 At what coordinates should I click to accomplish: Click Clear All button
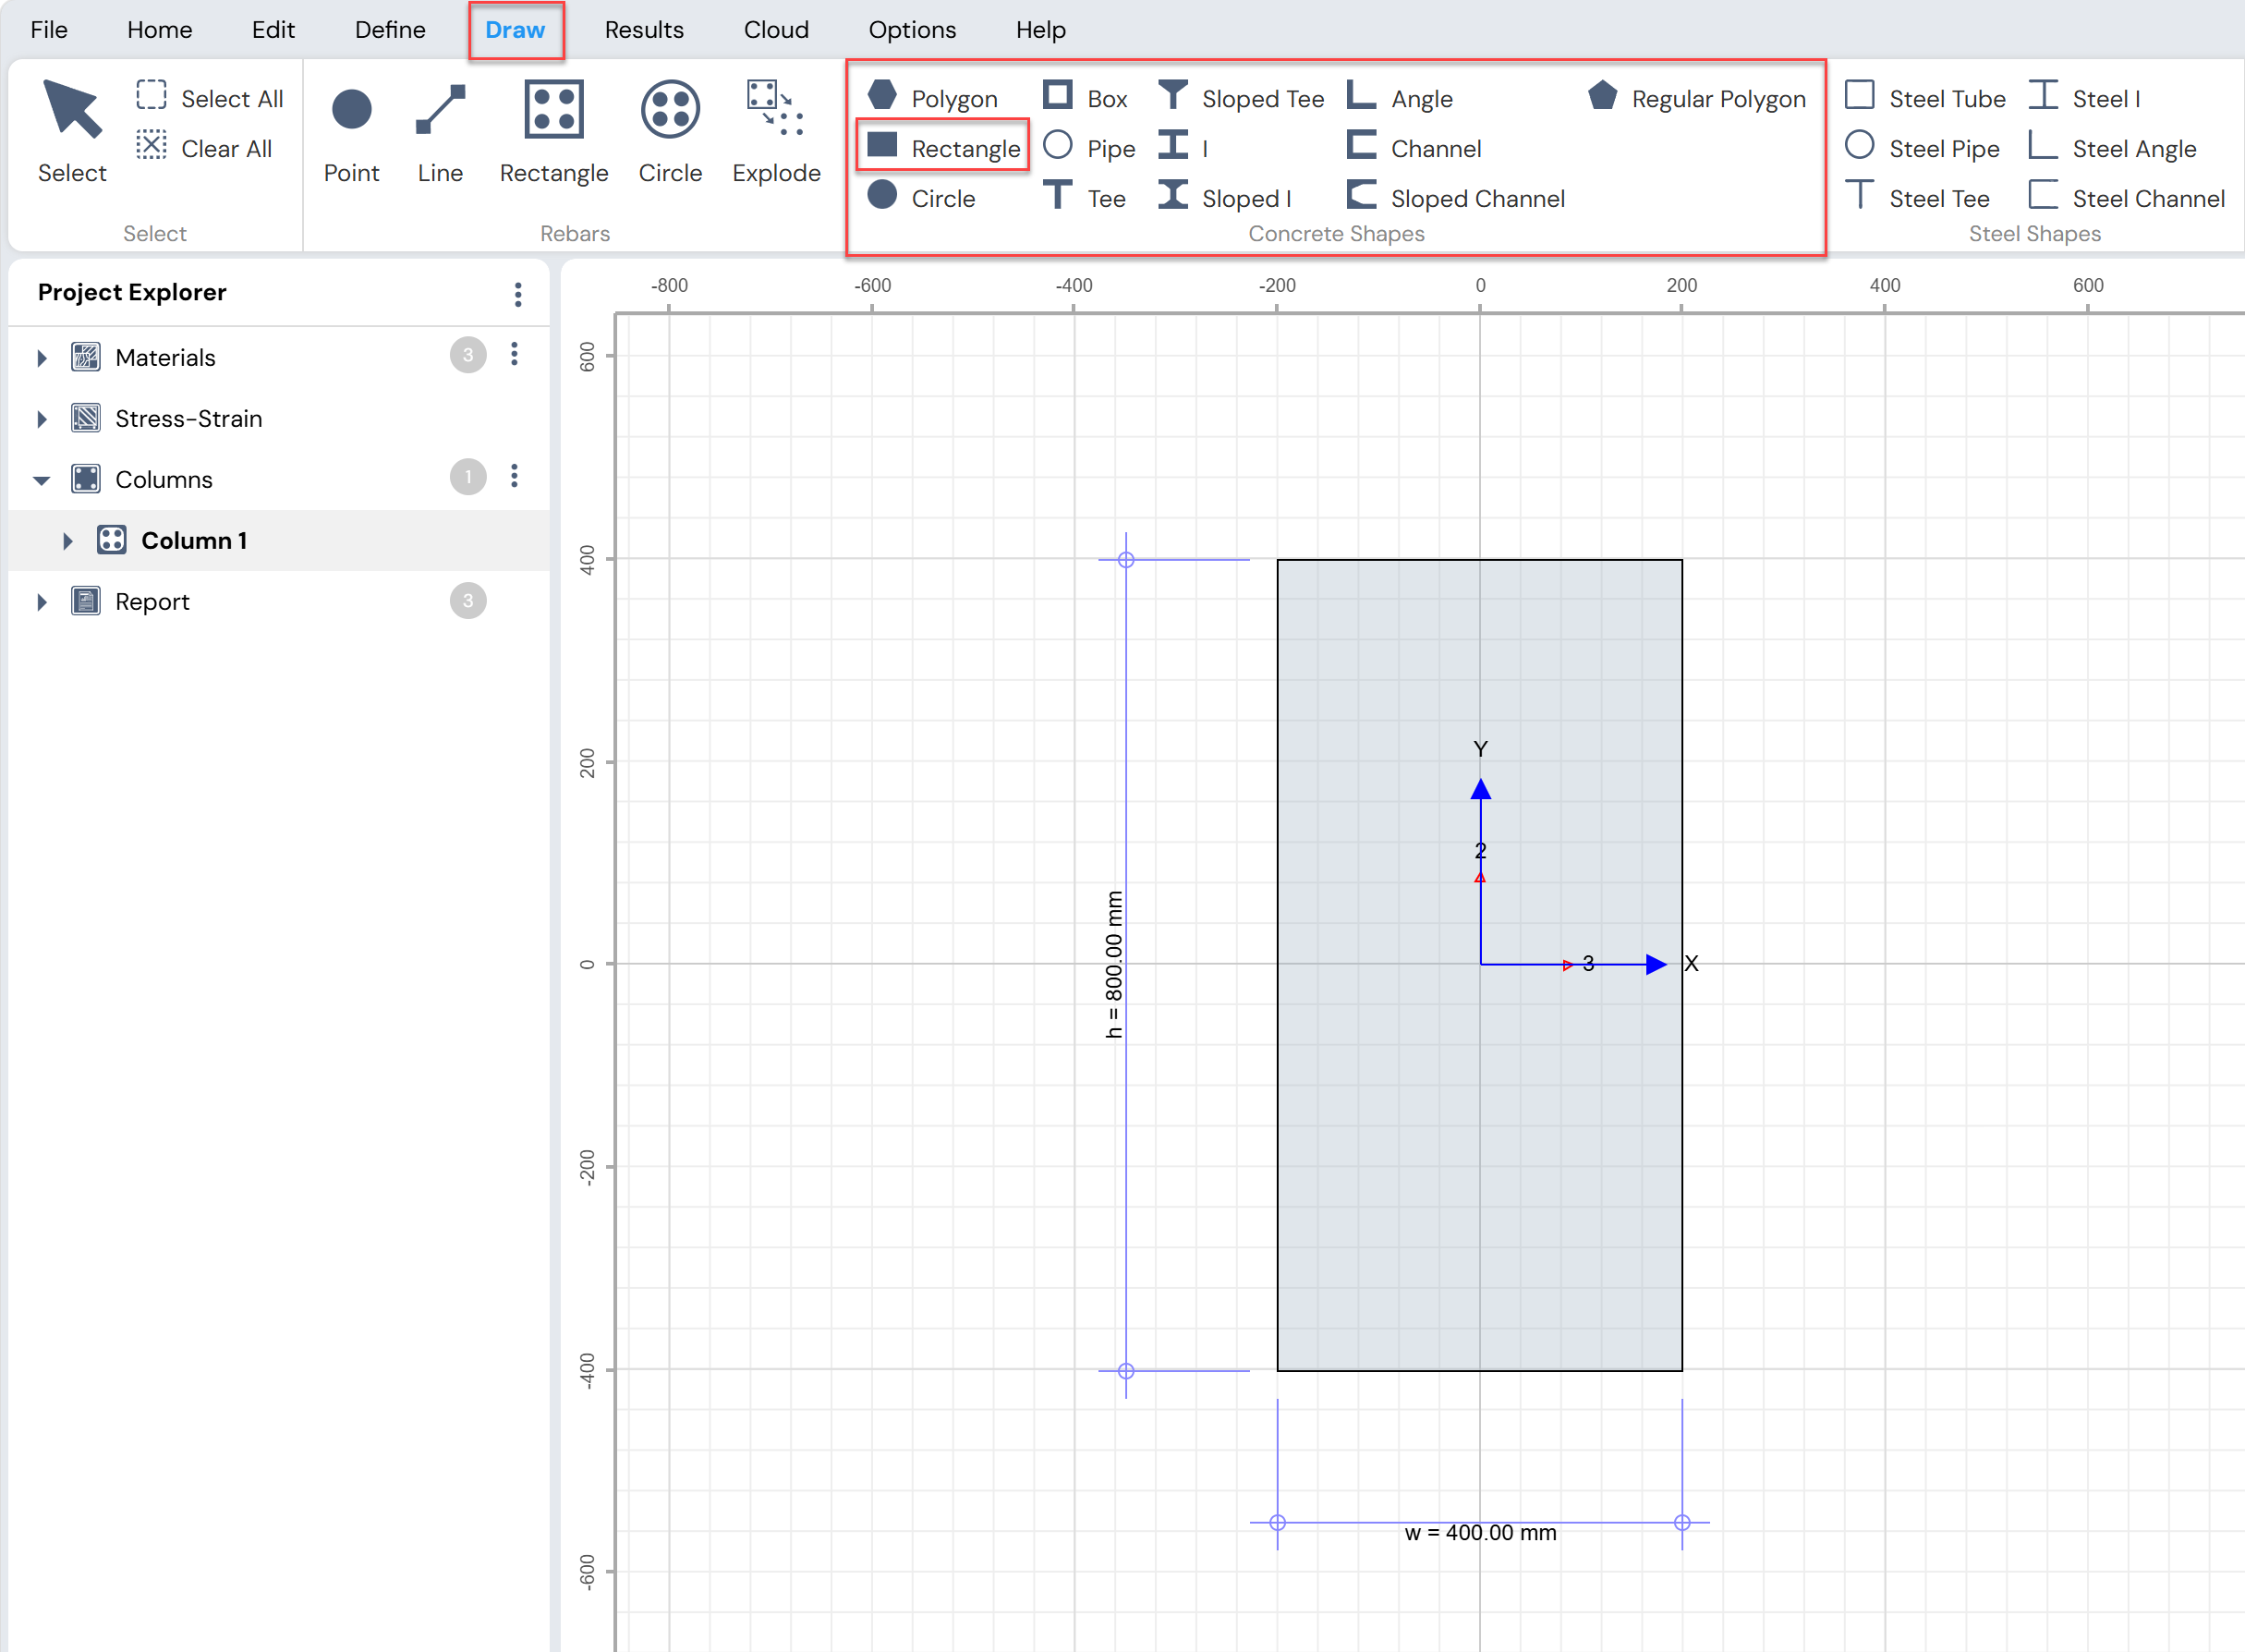[x=204, y=148]
